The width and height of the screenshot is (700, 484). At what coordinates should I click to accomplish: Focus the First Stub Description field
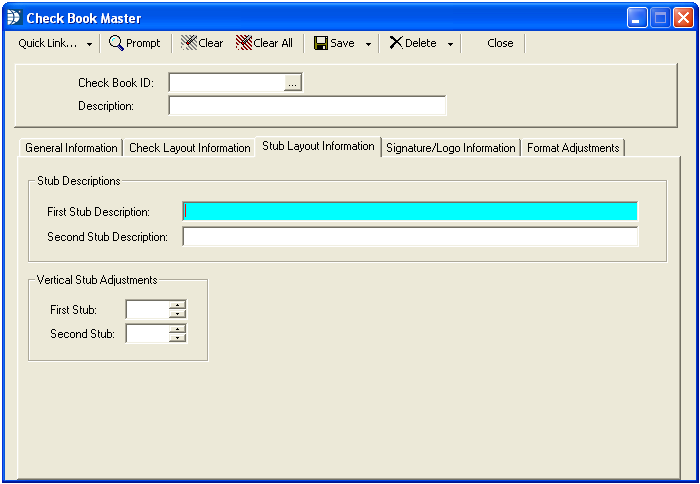pyautogui.click(x=410, y=212)
